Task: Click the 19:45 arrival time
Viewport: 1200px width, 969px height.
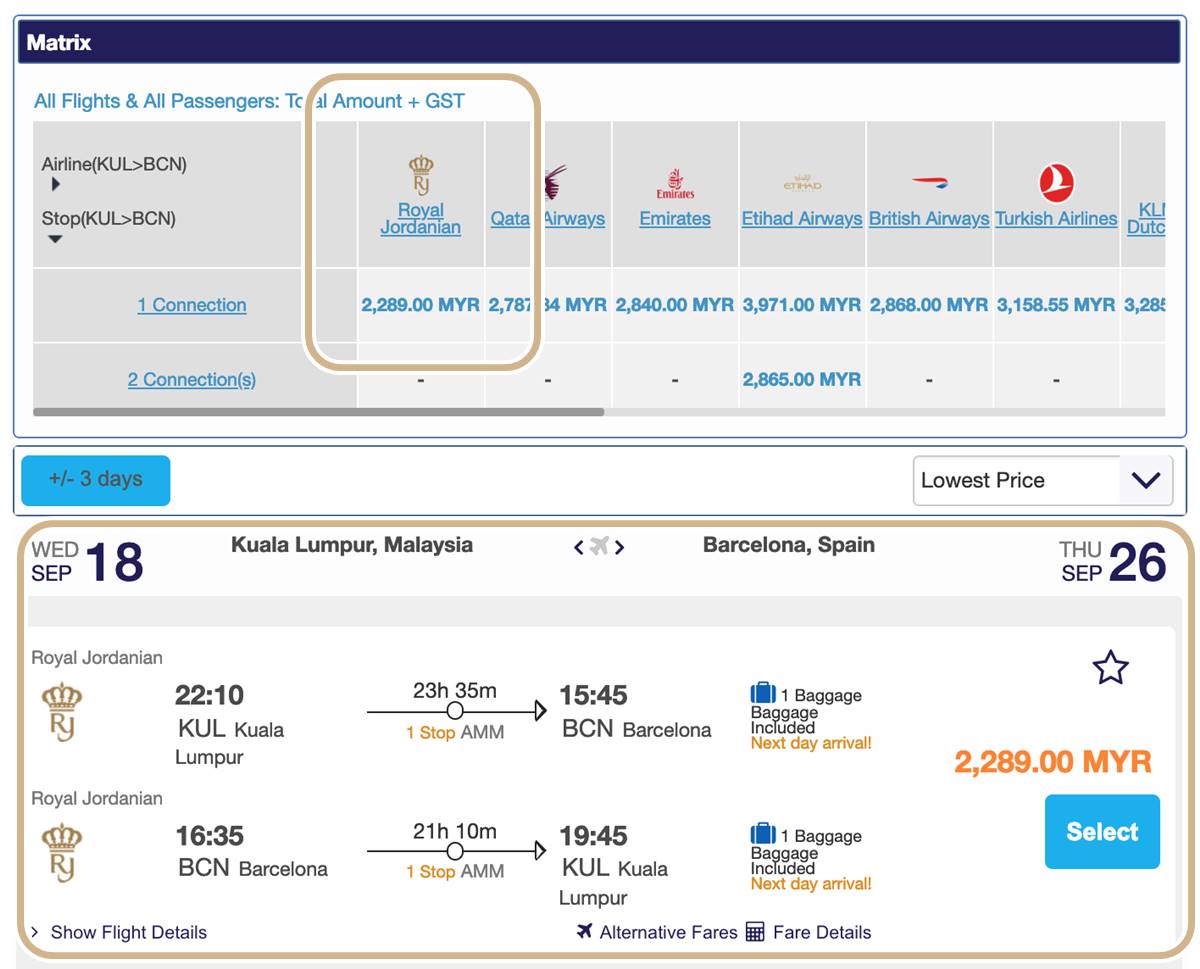Action: pos(593,835)
